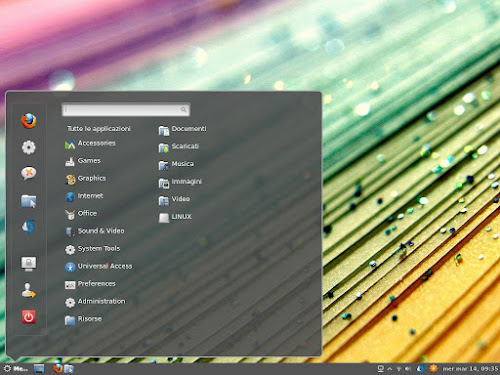
Task: Open the Risorse places category
Action: pos(83,319)
